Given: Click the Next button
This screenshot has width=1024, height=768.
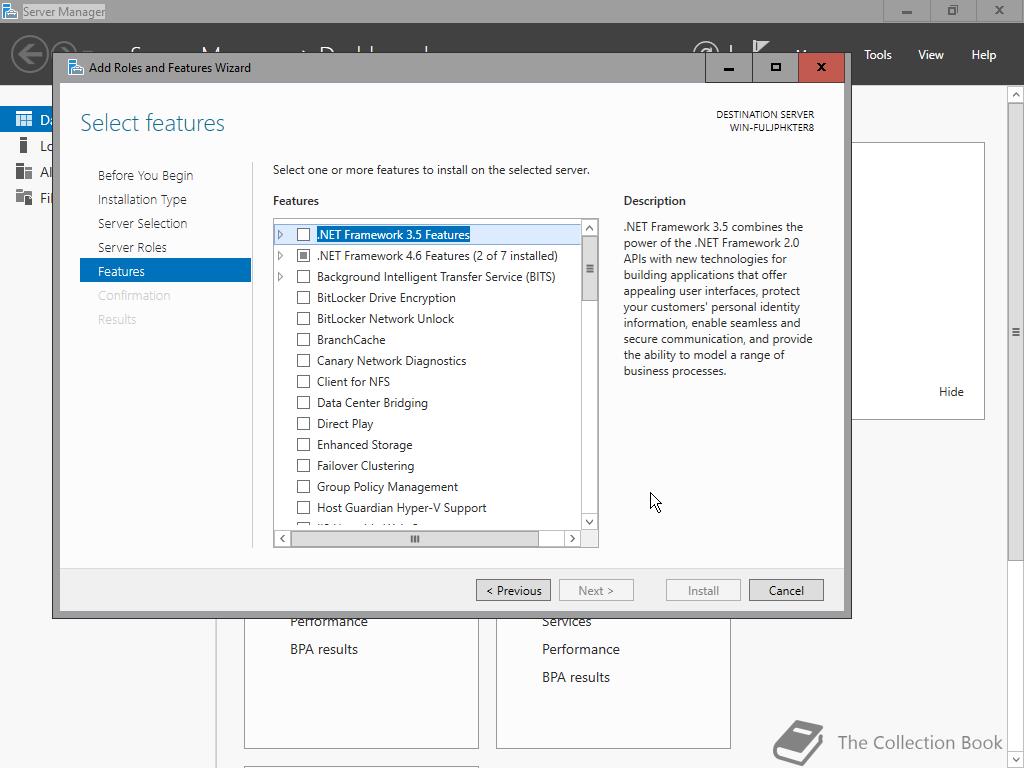Looking at the screenshot, I should point(596,590).
